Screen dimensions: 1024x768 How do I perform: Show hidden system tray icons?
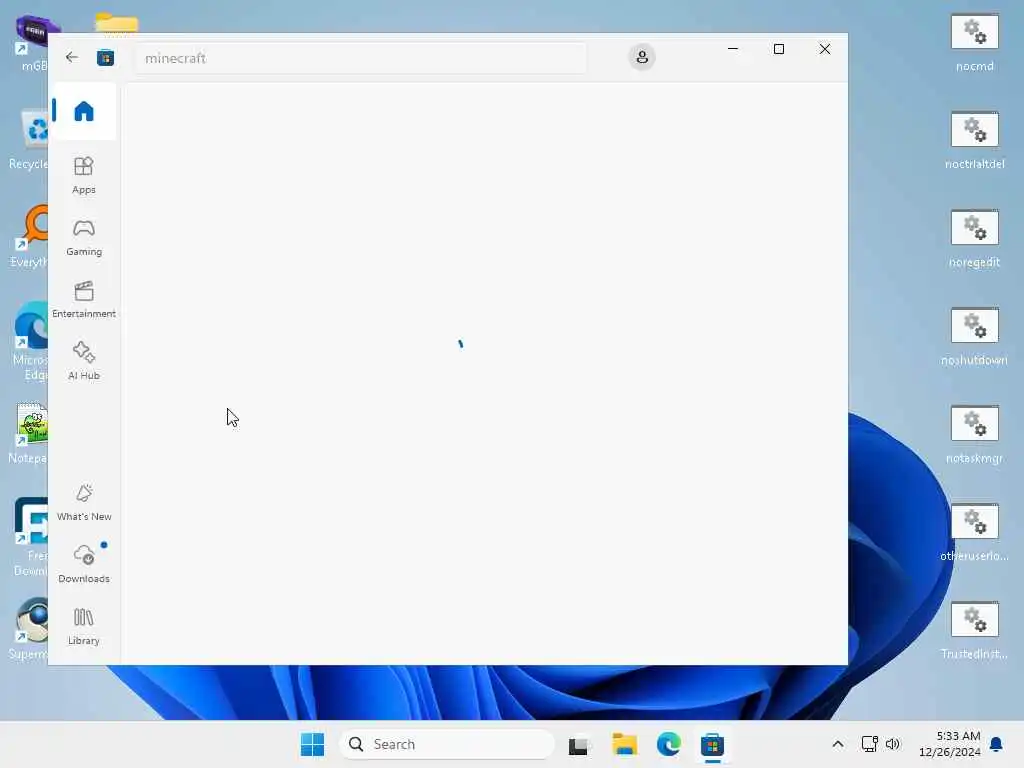838,744
